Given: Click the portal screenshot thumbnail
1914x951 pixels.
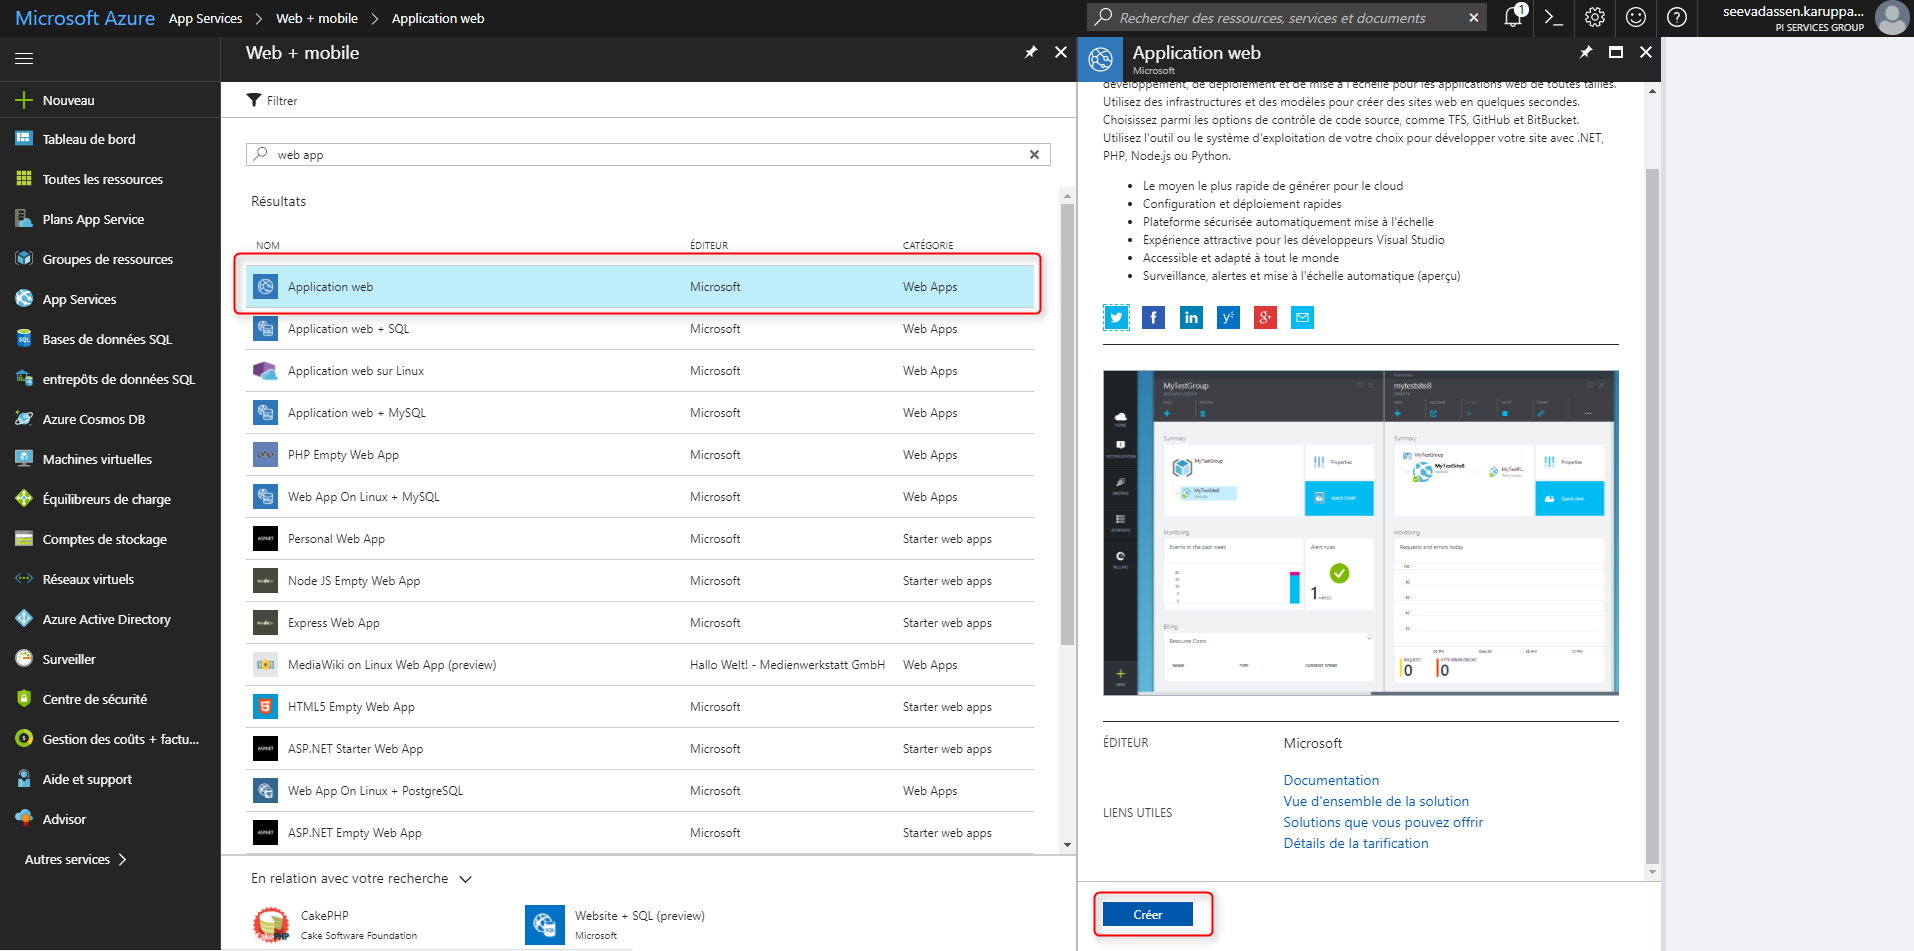Looking at the screenshot, I should coord(1361,533).
